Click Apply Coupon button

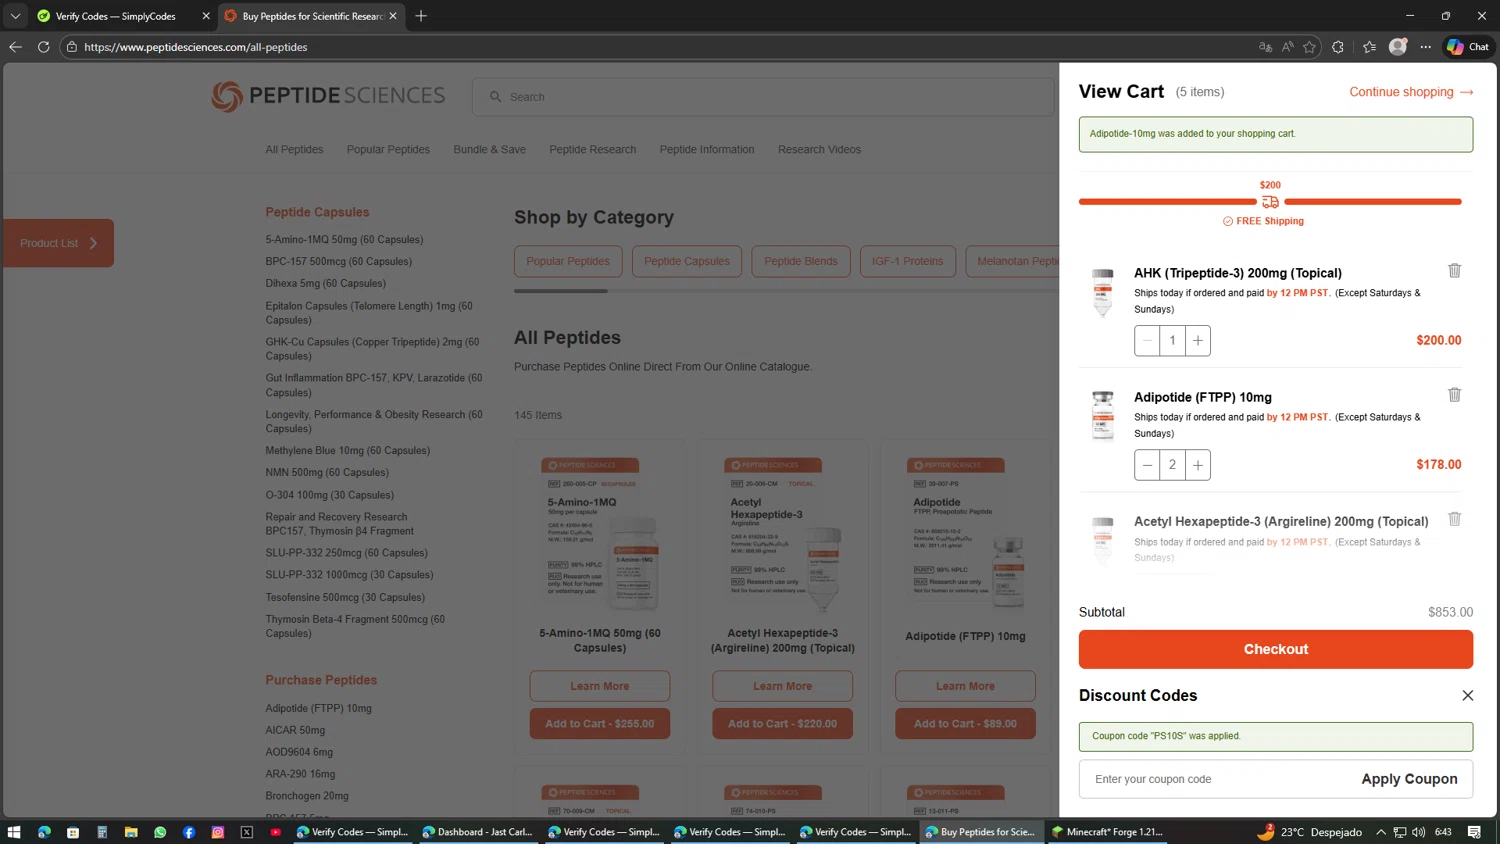pos(1409,779)
